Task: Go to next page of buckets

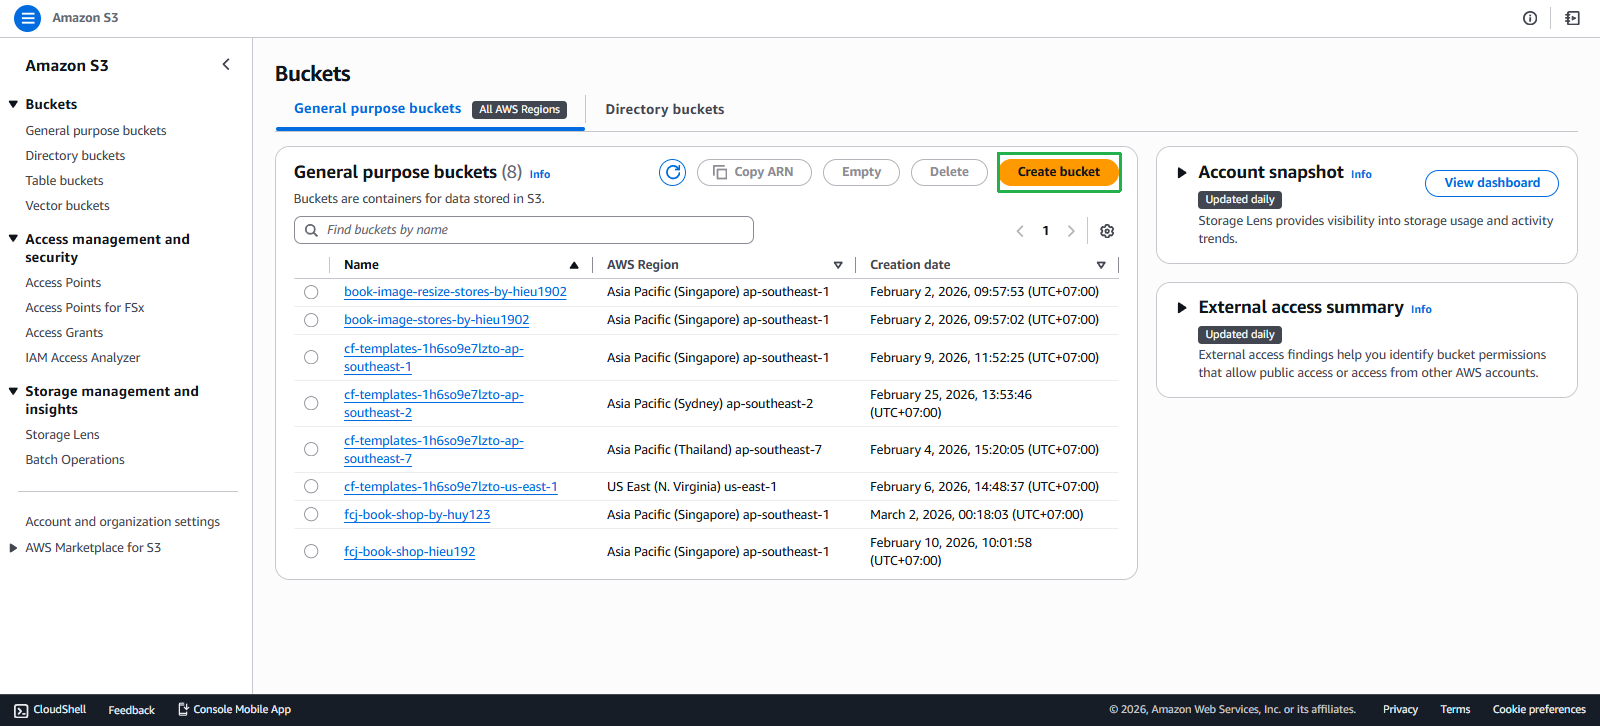Action: 1071,231
